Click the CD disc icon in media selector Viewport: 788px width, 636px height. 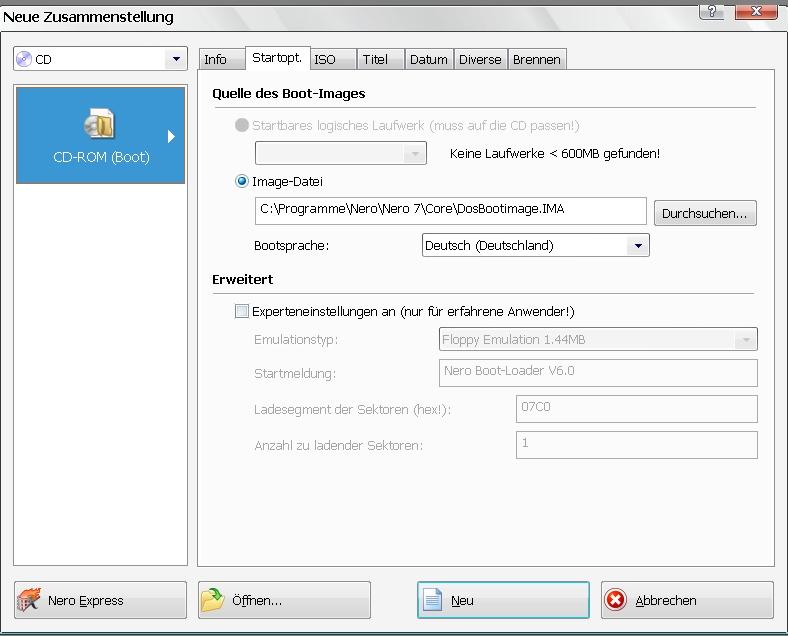pyautogui.click(x=24, y=59)
